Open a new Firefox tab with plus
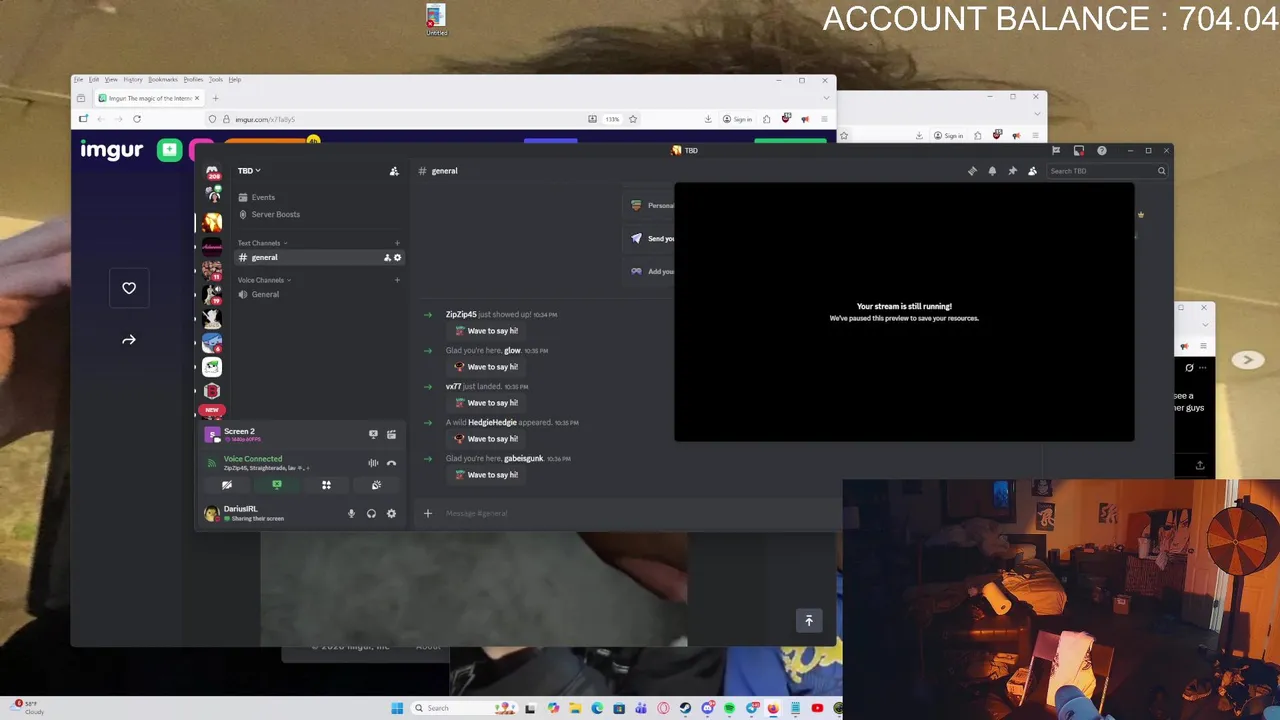The height and width of the screenshot is (720, 1280). [215, 98]
